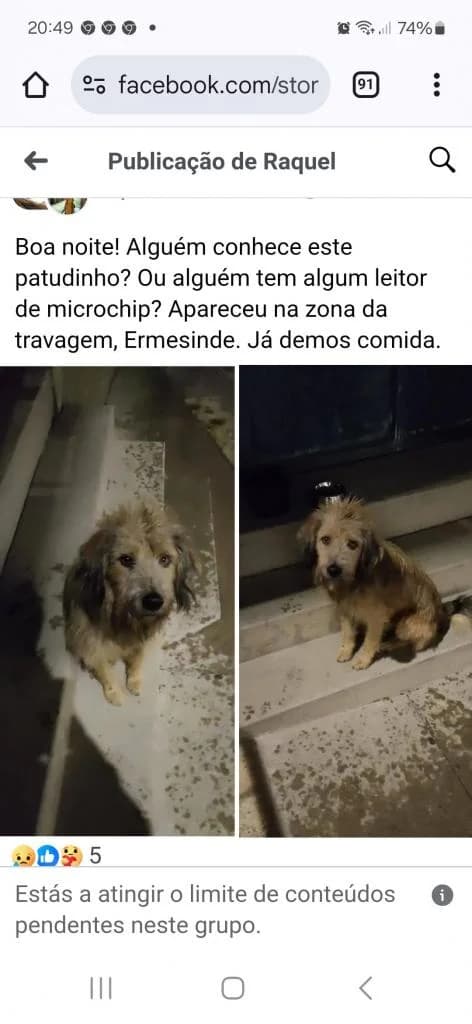This screenshot has width=472, height=1024.
Task: View the 5 reactions count
Action: pyautogui.click(x=95, y=855)
